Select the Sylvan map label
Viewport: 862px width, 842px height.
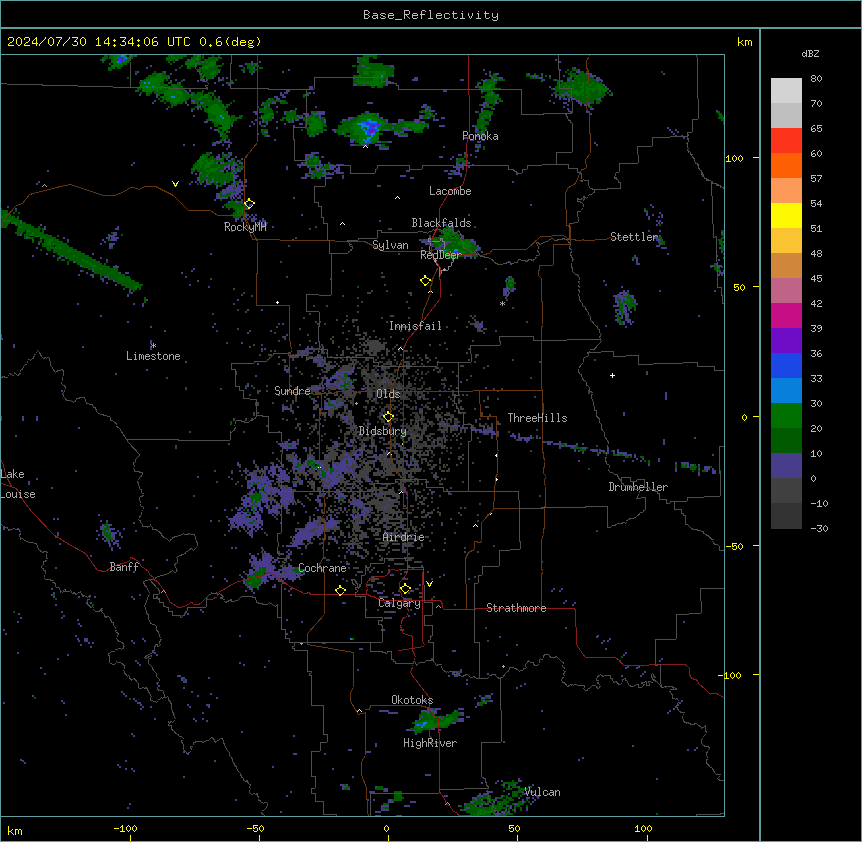pos(390,245)
